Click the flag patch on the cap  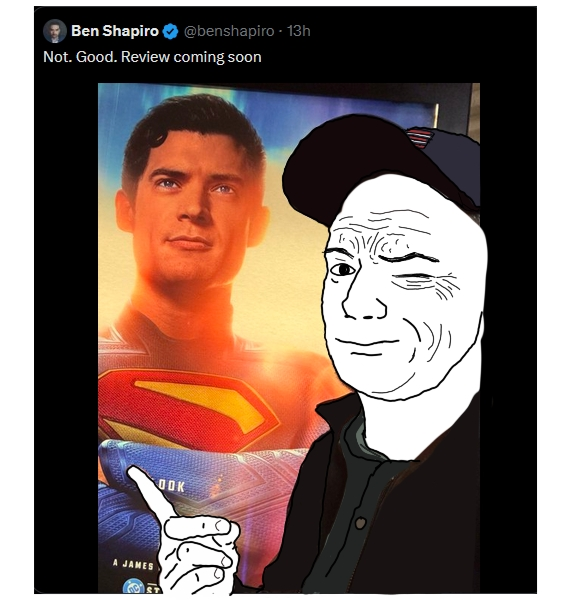coord(419,138)
